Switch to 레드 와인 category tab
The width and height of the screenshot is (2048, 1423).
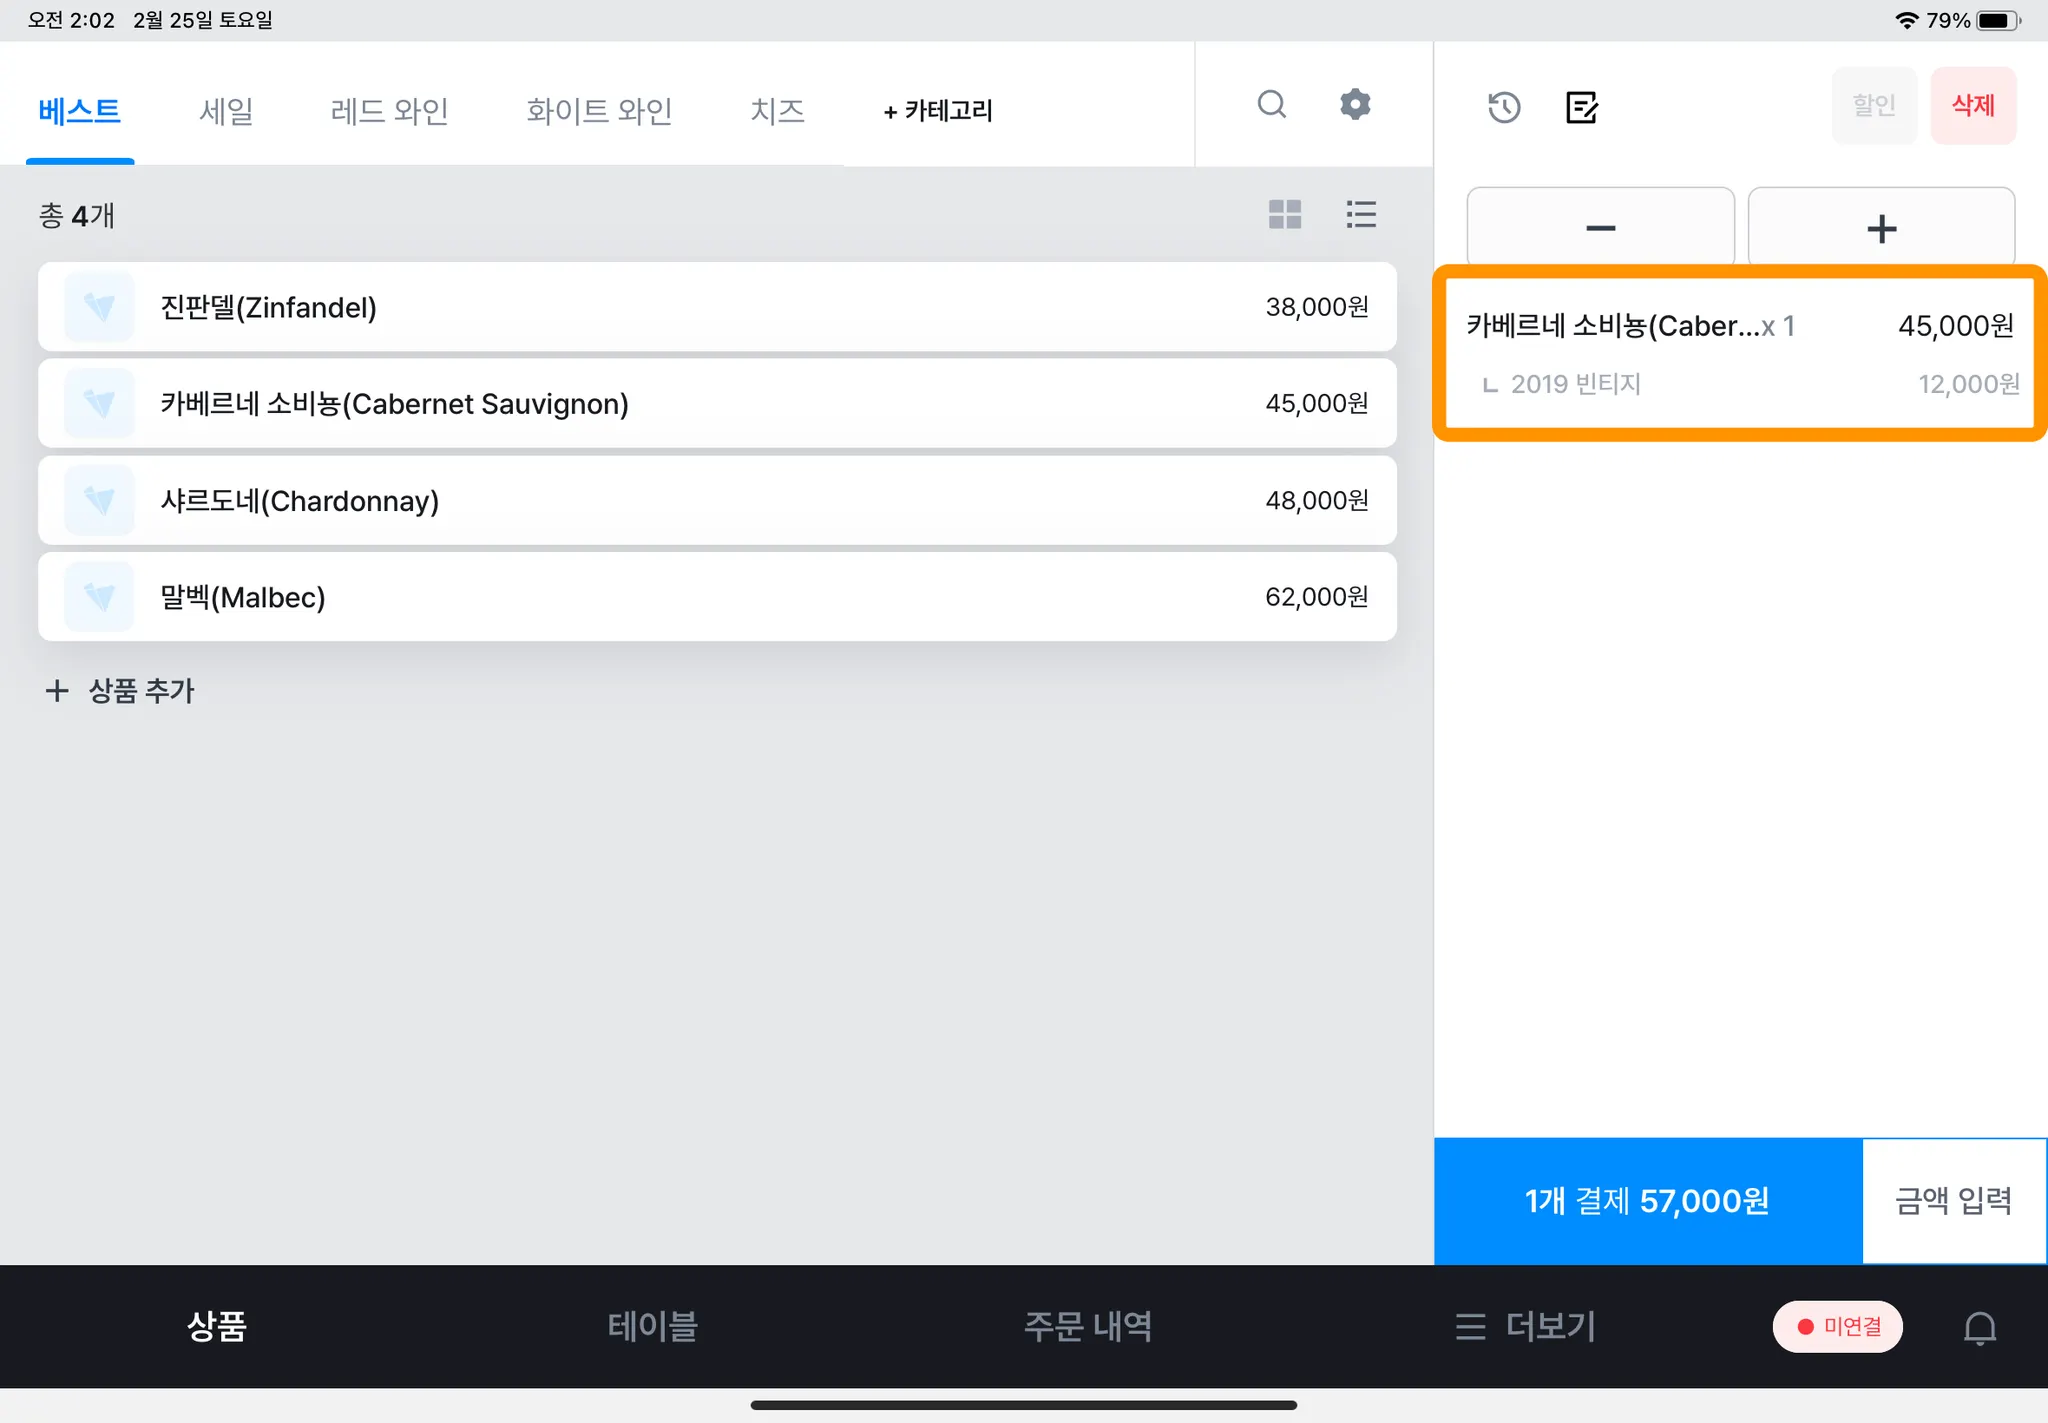click(389, 110)
